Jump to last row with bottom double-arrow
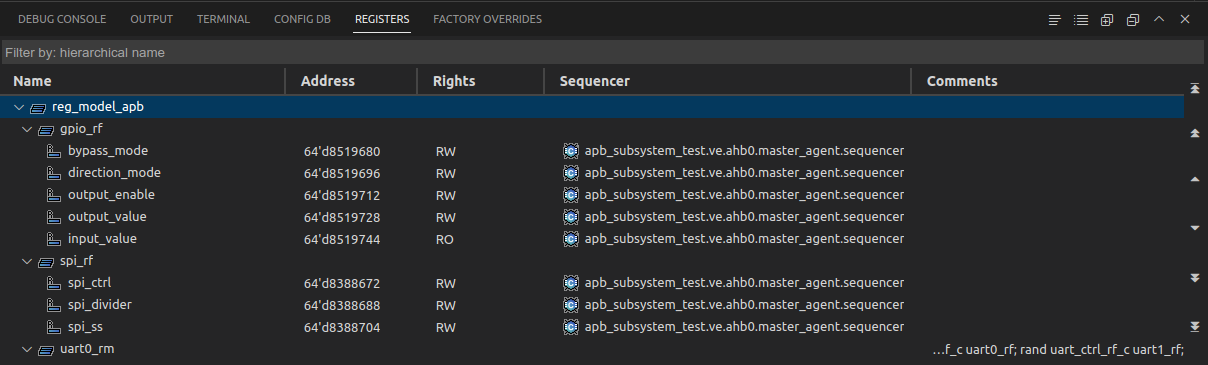This screenshot has height=365, width=1208. pyautogui.click(x=1194, y=326)
